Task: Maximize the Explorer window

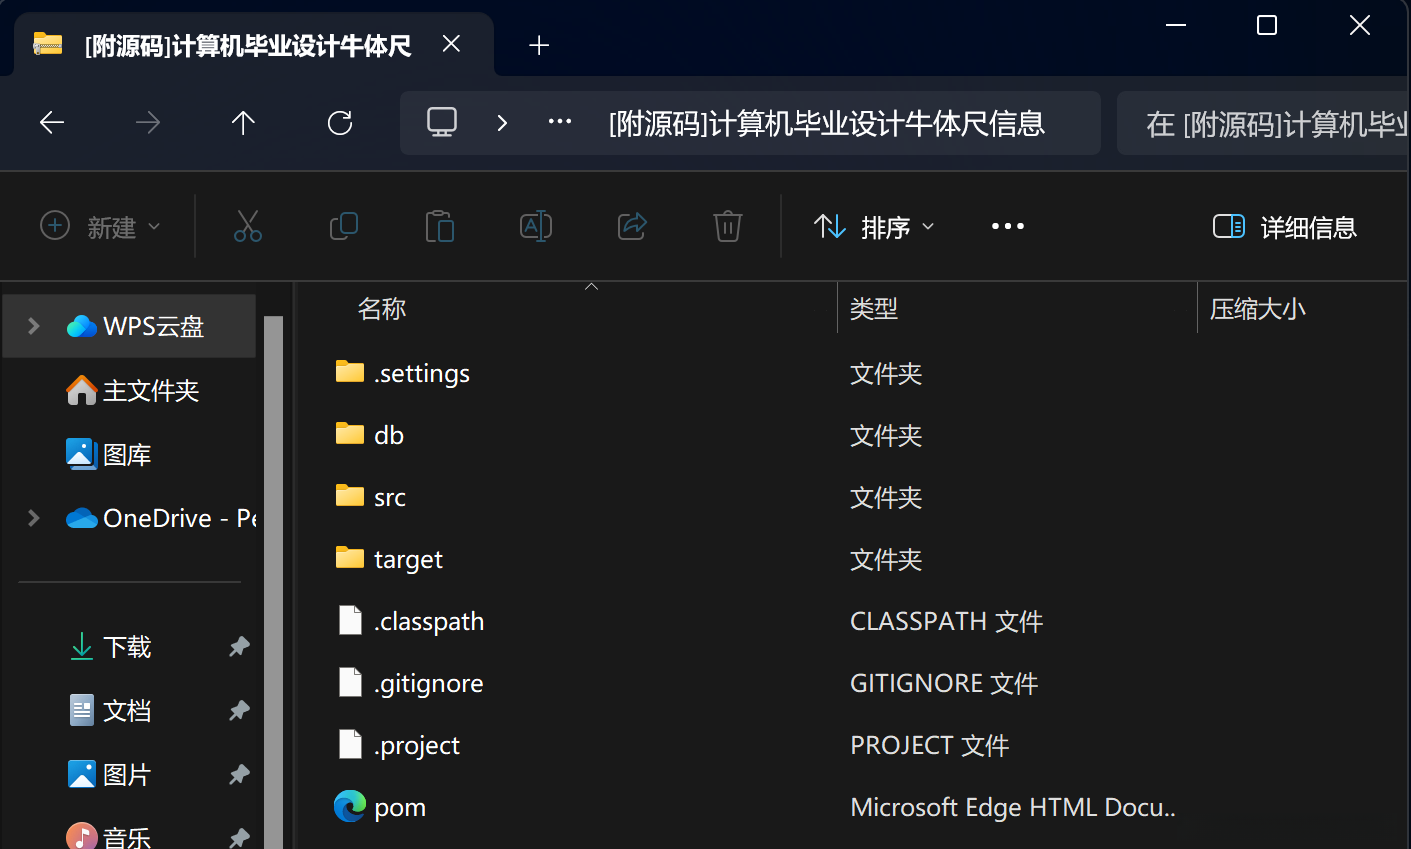Action: click(x=1267, y=25)
